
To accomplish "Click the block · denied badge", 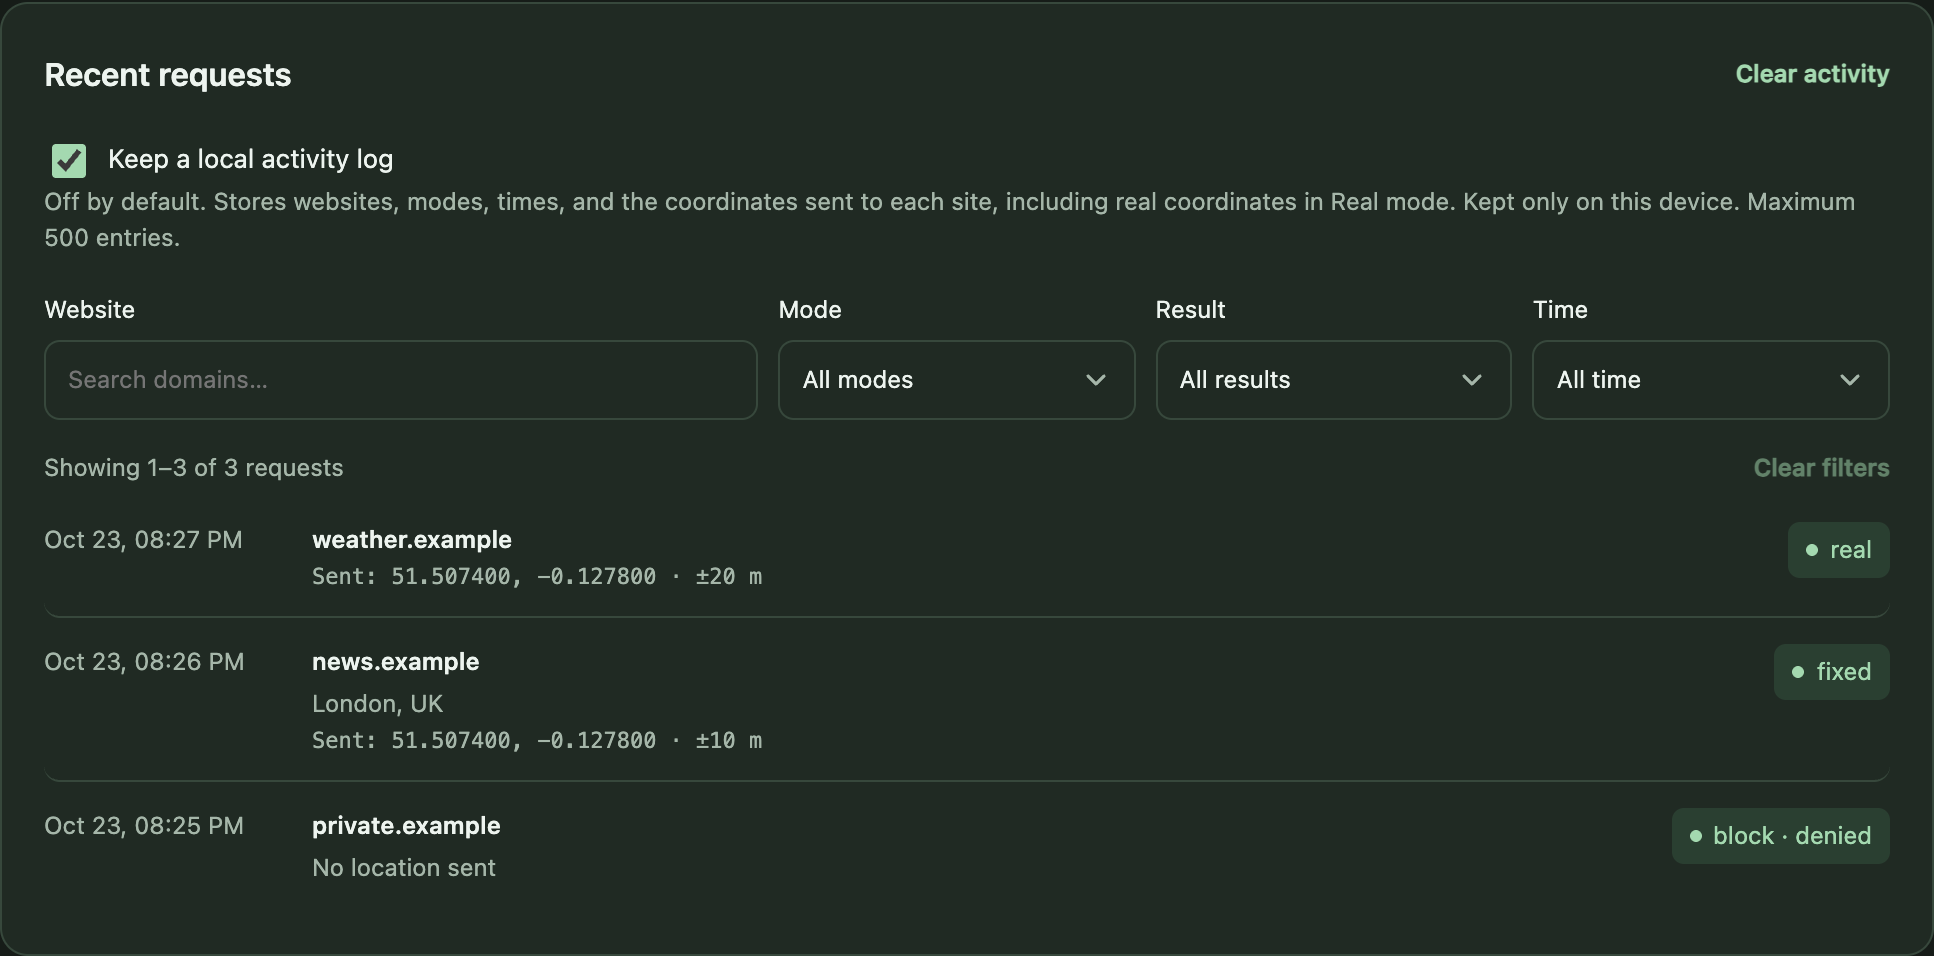I will tap(1780, 836).
